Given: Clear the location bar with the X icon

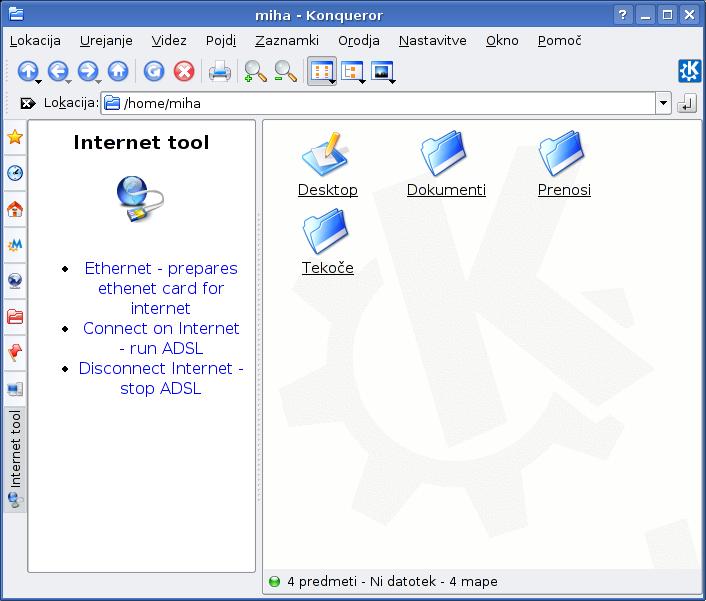Looking at the screenshot, I should 27,104.
